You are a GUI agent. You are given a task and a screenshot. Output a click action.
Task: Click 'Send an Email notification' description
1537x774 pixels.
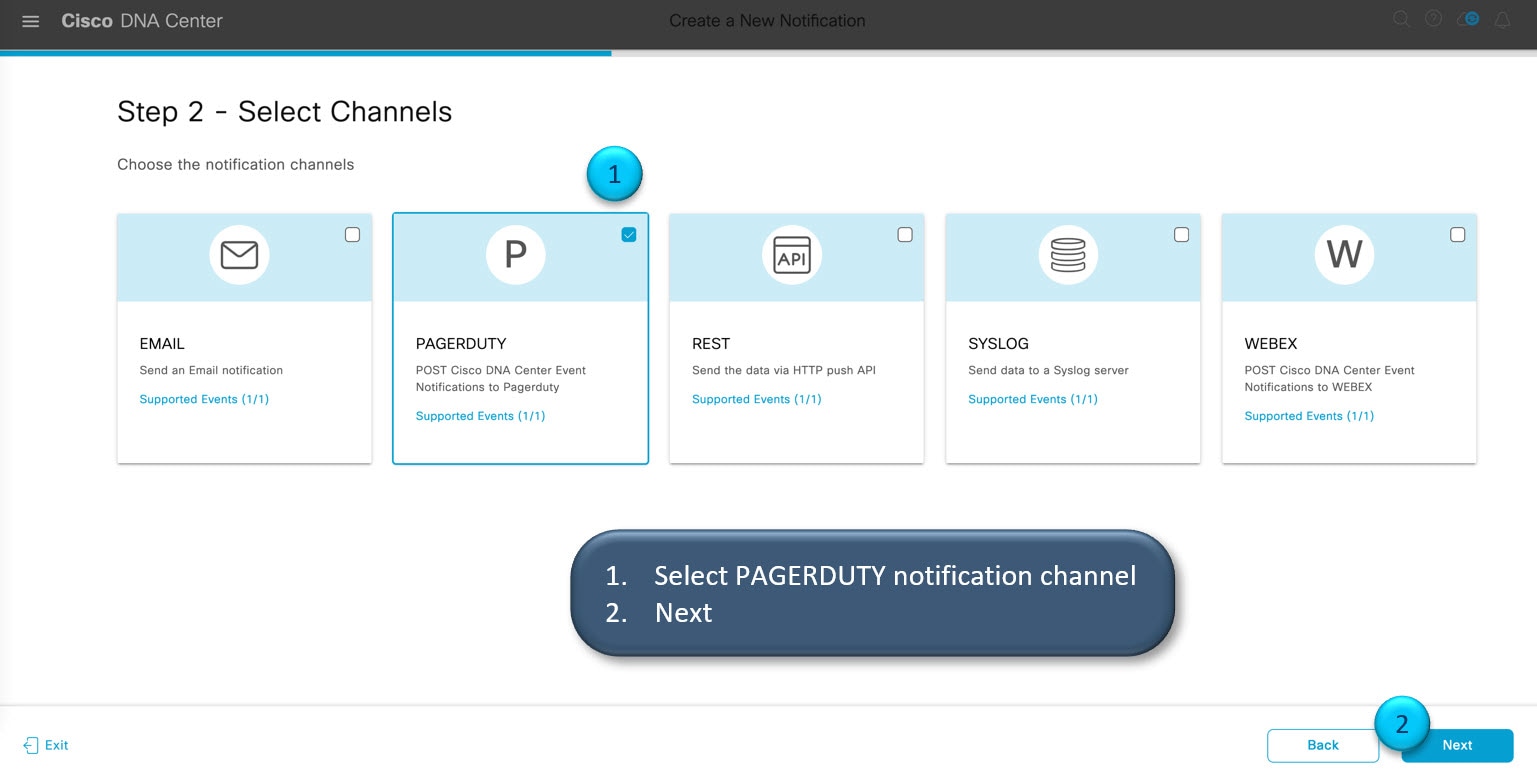tap(211, 370)
